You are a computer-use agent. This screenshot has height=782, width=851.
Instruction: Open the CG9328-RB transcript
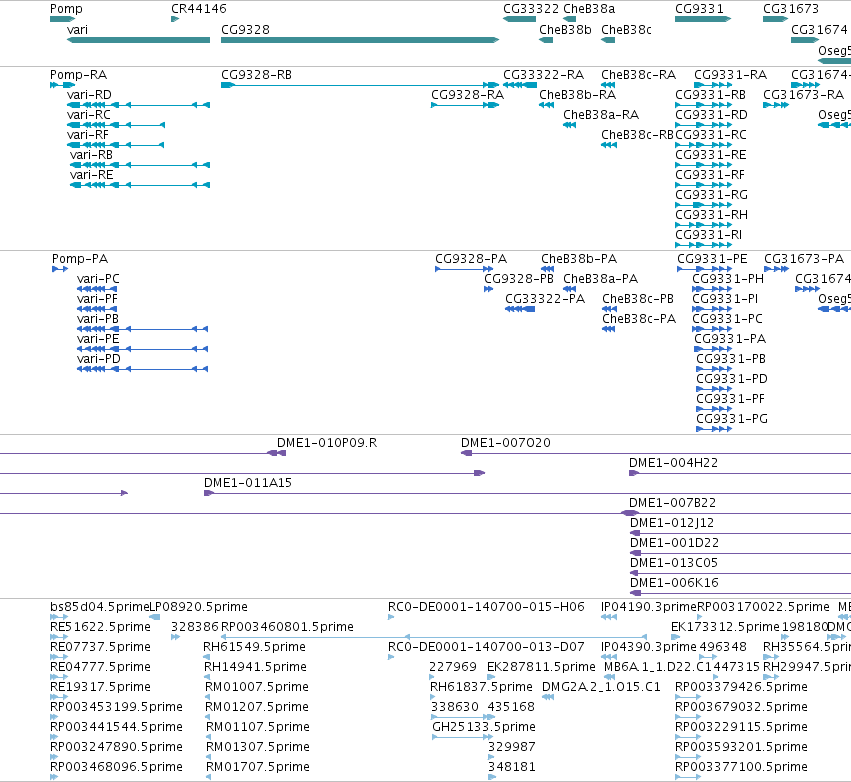[360, 85]
